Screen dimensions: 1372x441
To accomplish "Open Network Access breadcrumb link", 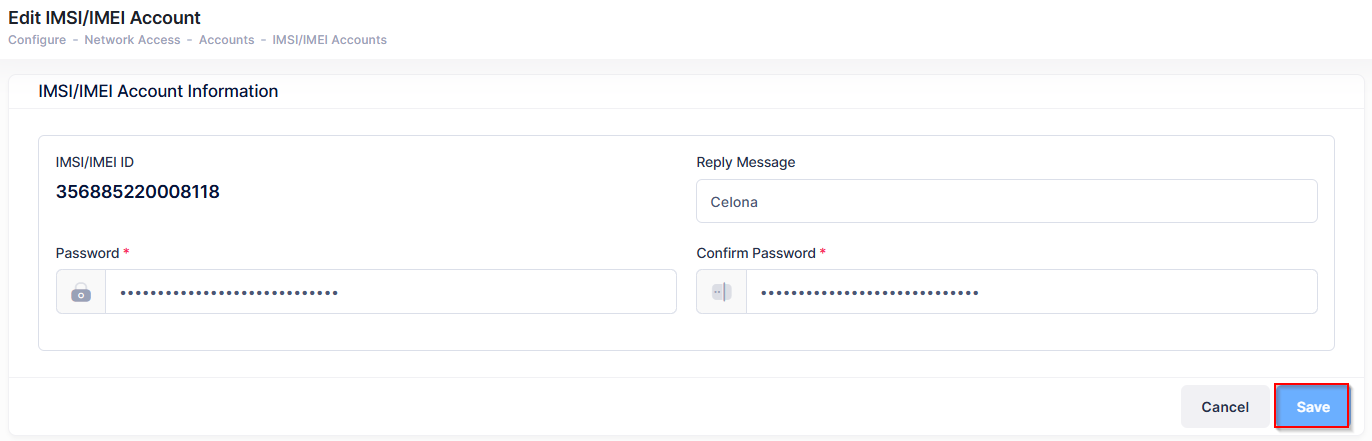I will [x=132, y=40].
